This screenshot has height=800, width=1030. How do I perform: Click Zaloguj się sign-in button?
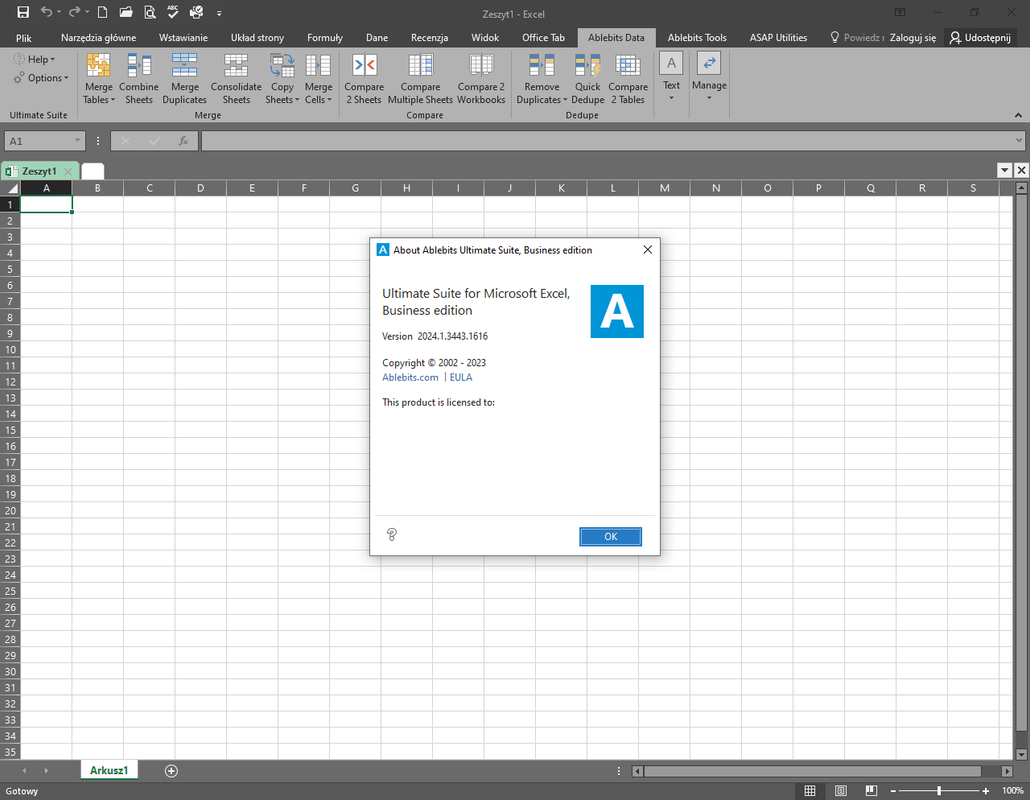[x=912, y=37]
